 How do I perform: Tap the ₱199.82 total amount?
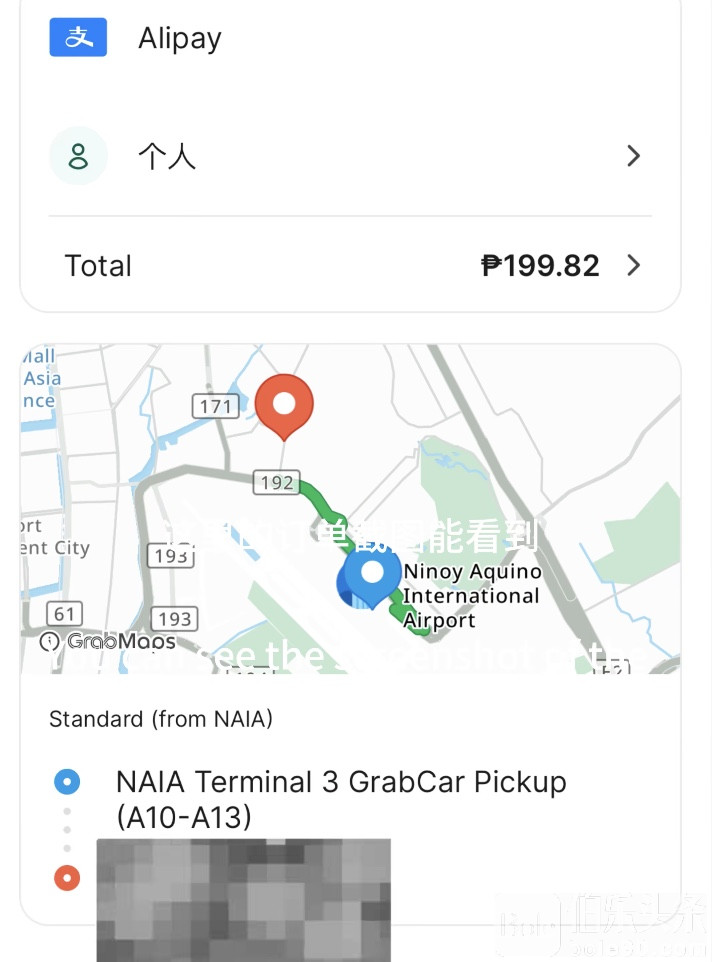point(540,265)
